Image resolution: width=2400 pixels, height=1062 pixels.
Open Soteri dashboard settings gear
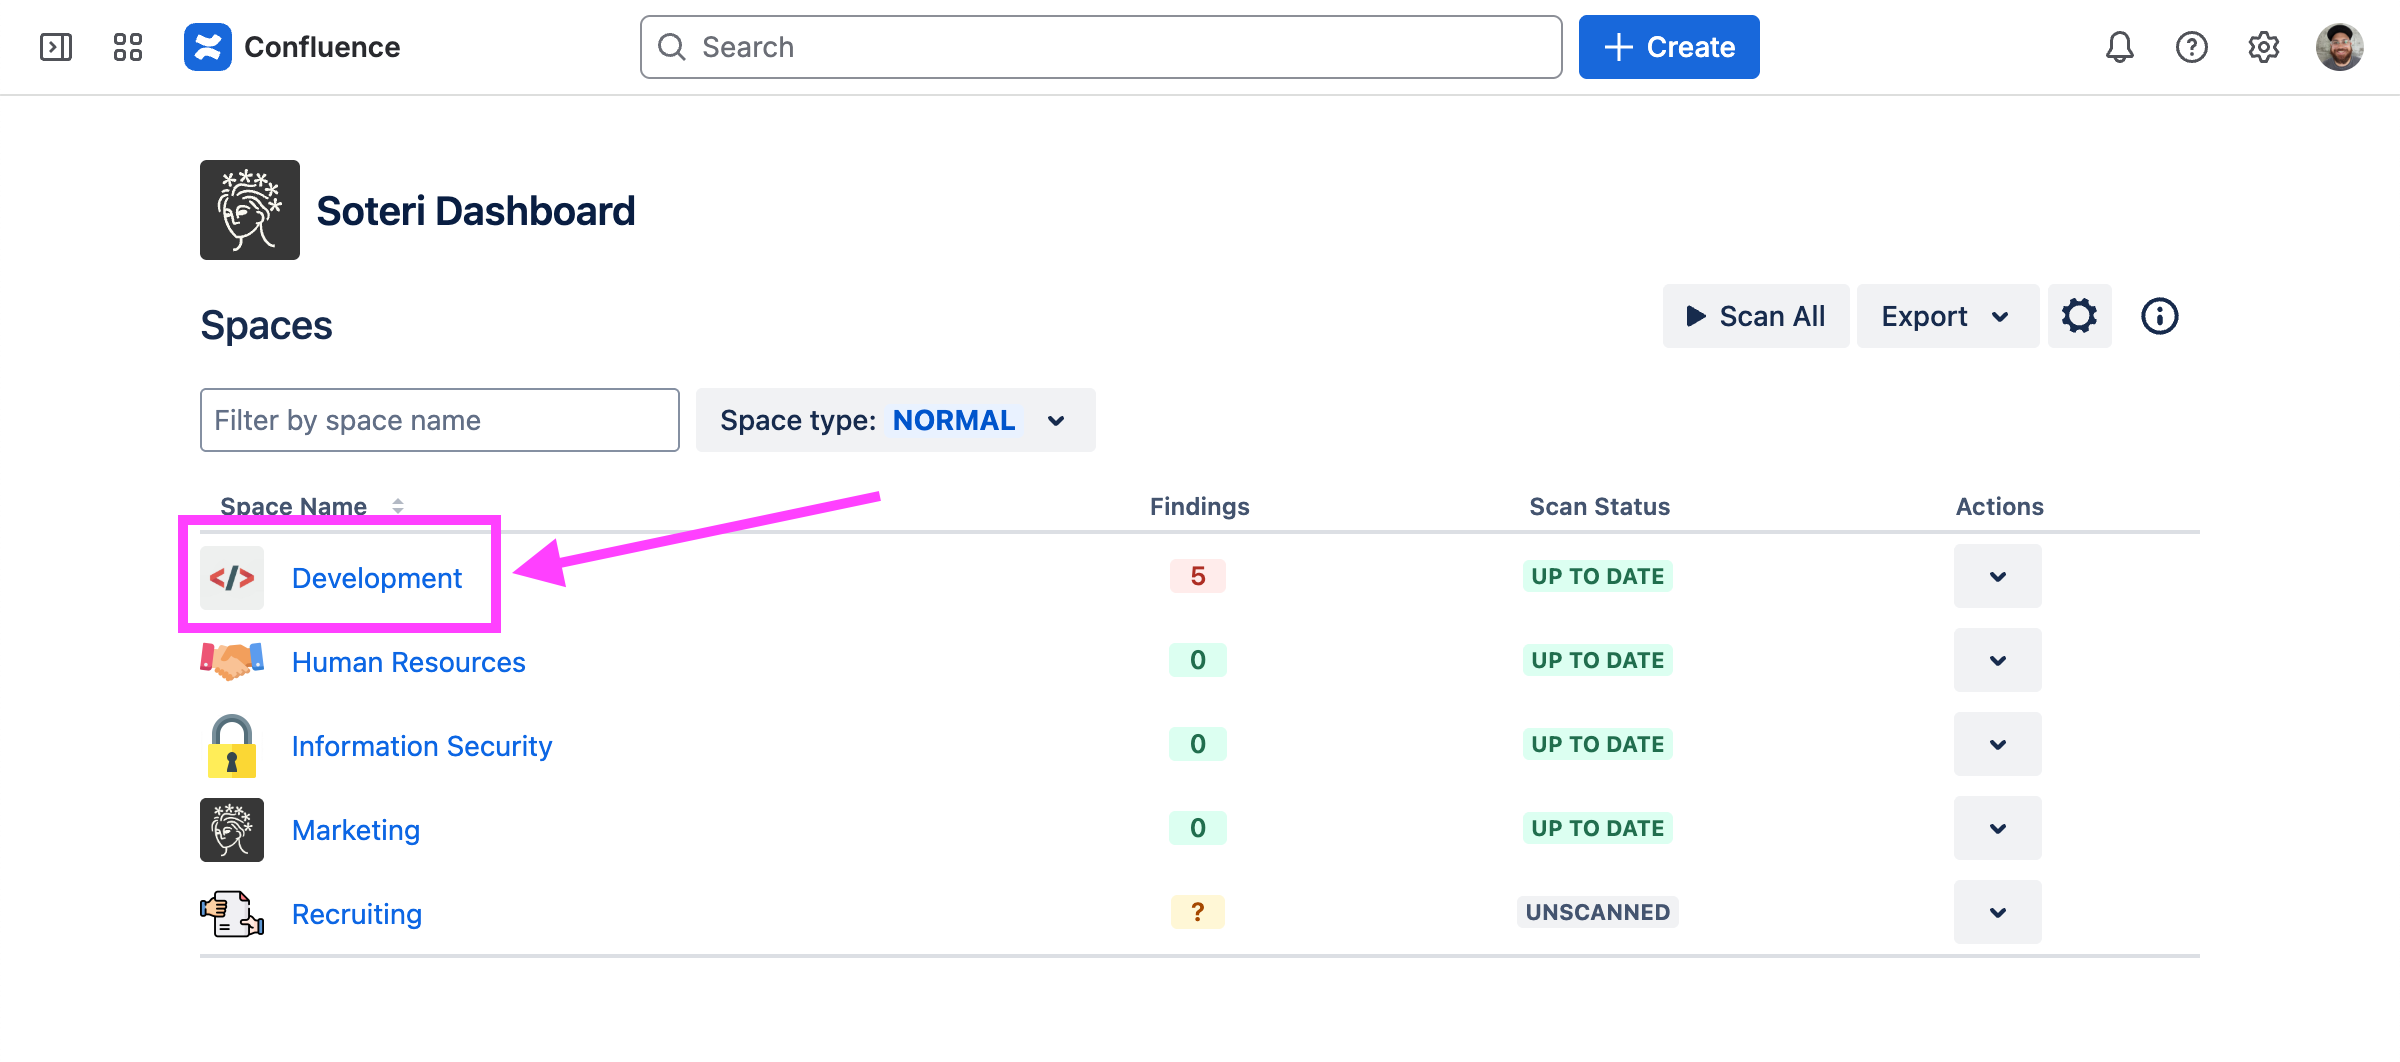[2079, 316]
